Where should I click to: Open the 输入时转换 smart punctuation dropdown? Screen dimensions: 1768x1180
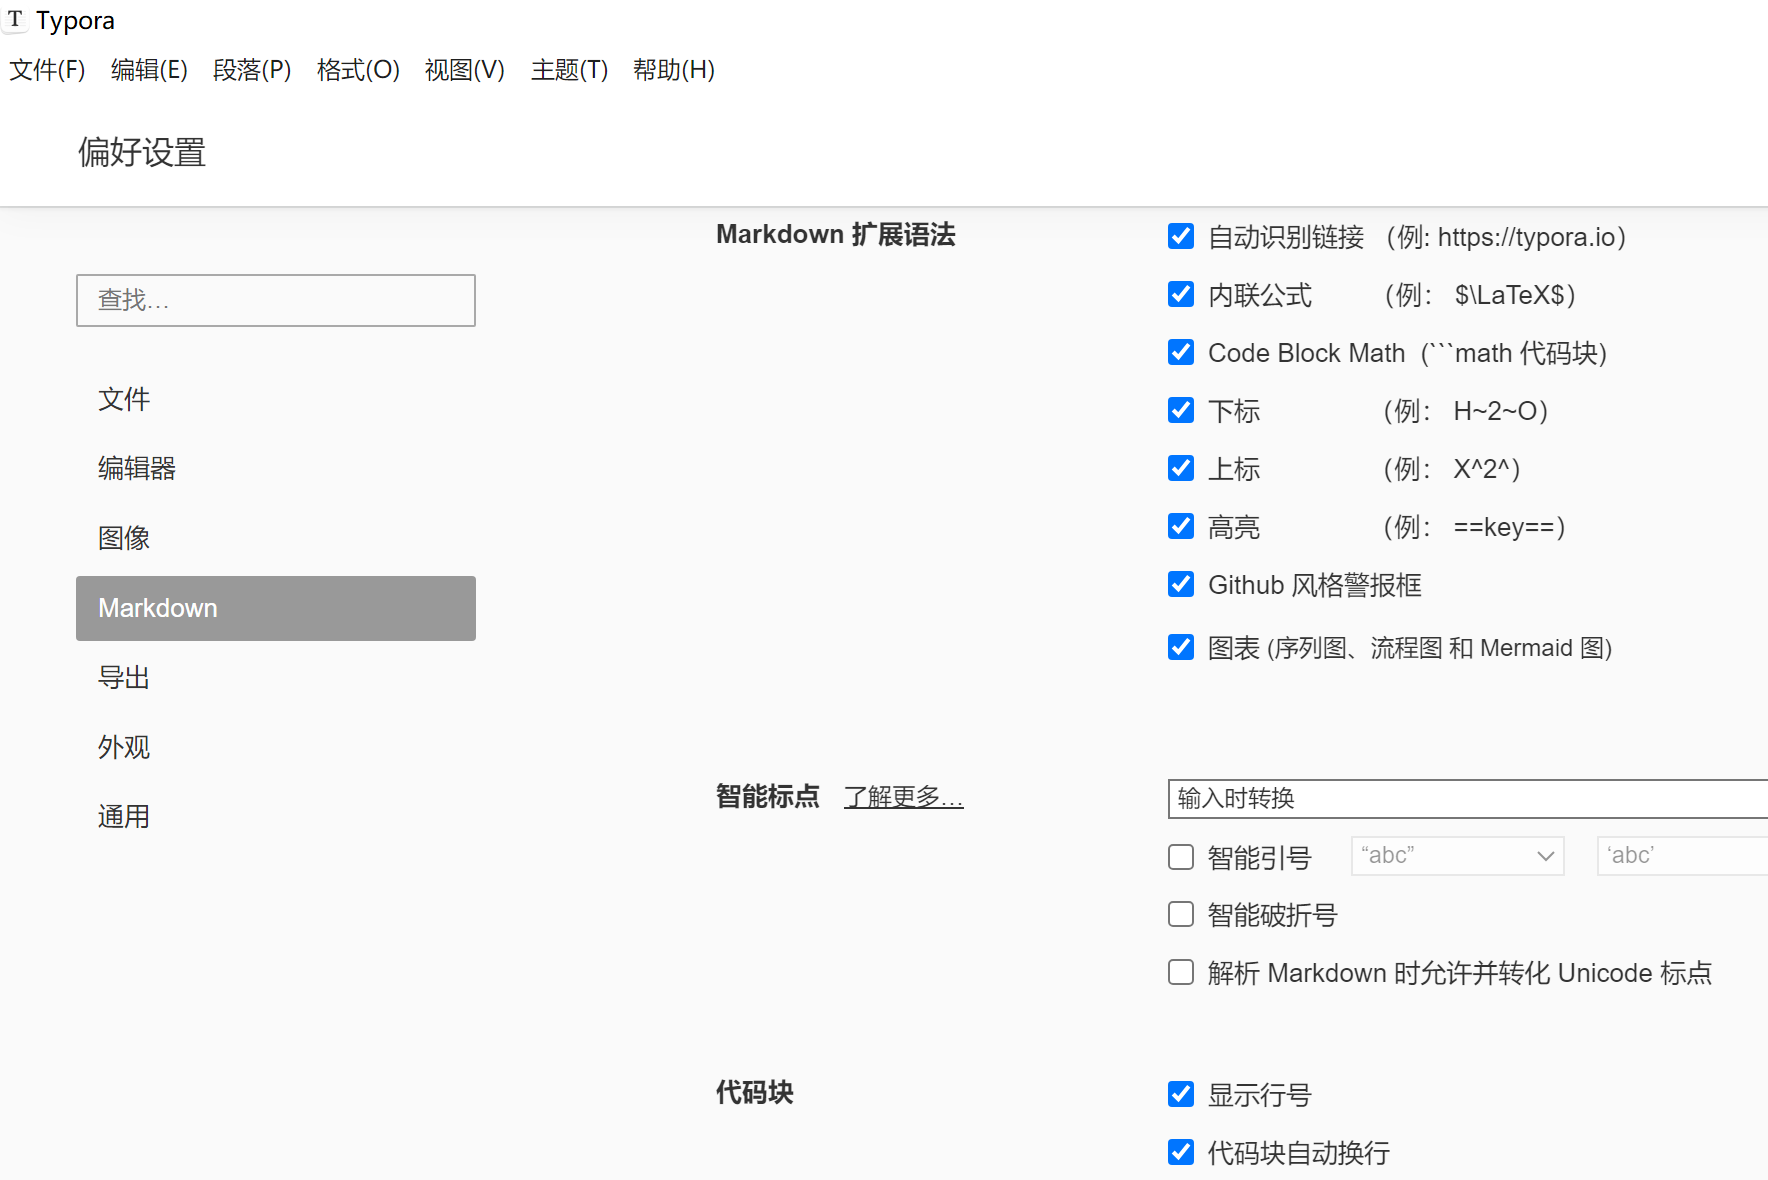[x=1466, y=799]
